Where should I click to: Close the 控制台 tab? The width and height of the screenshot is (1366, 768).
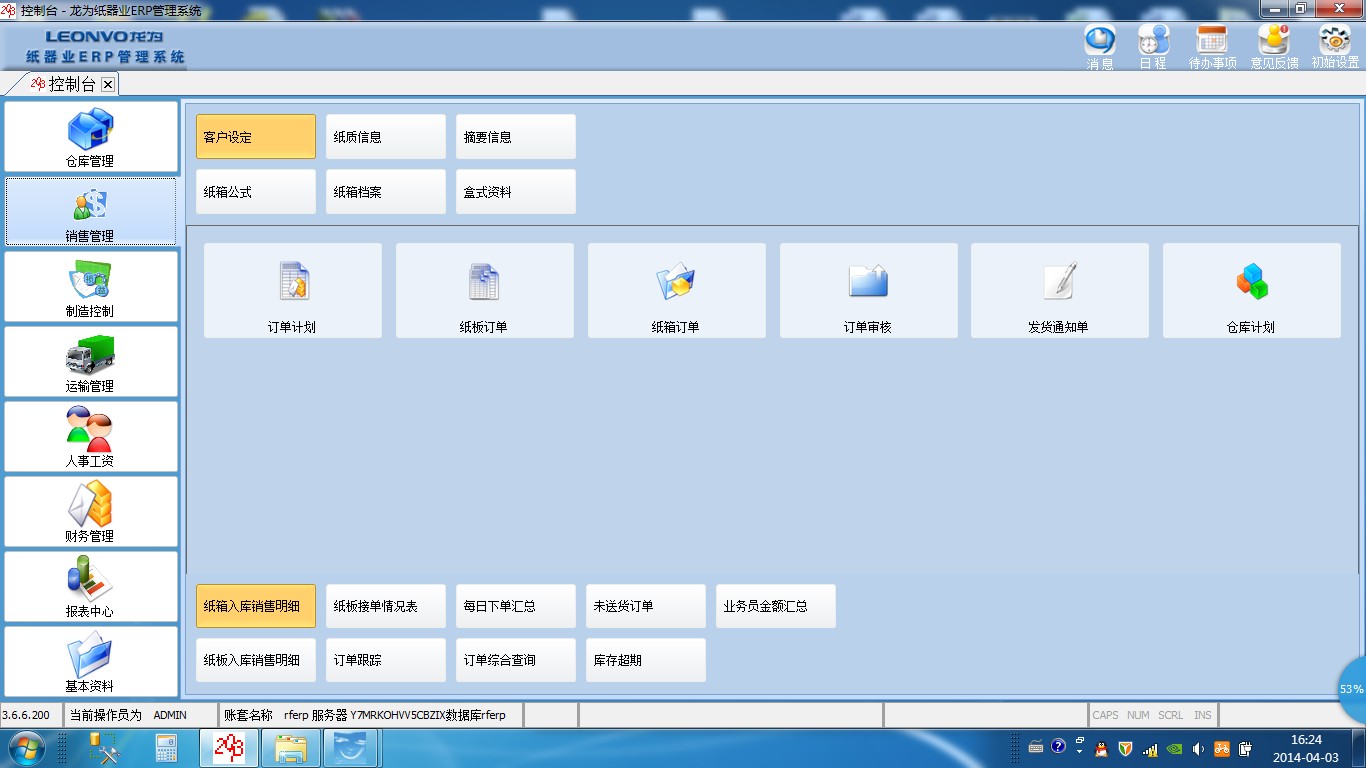pyautogui.click(x=108, y=84)
